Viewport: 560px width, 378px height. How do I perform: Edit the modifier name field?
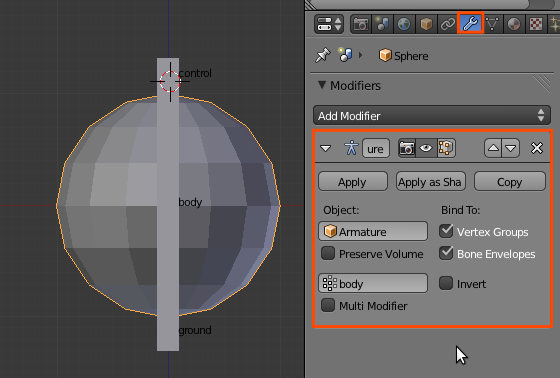pos(375,148)
